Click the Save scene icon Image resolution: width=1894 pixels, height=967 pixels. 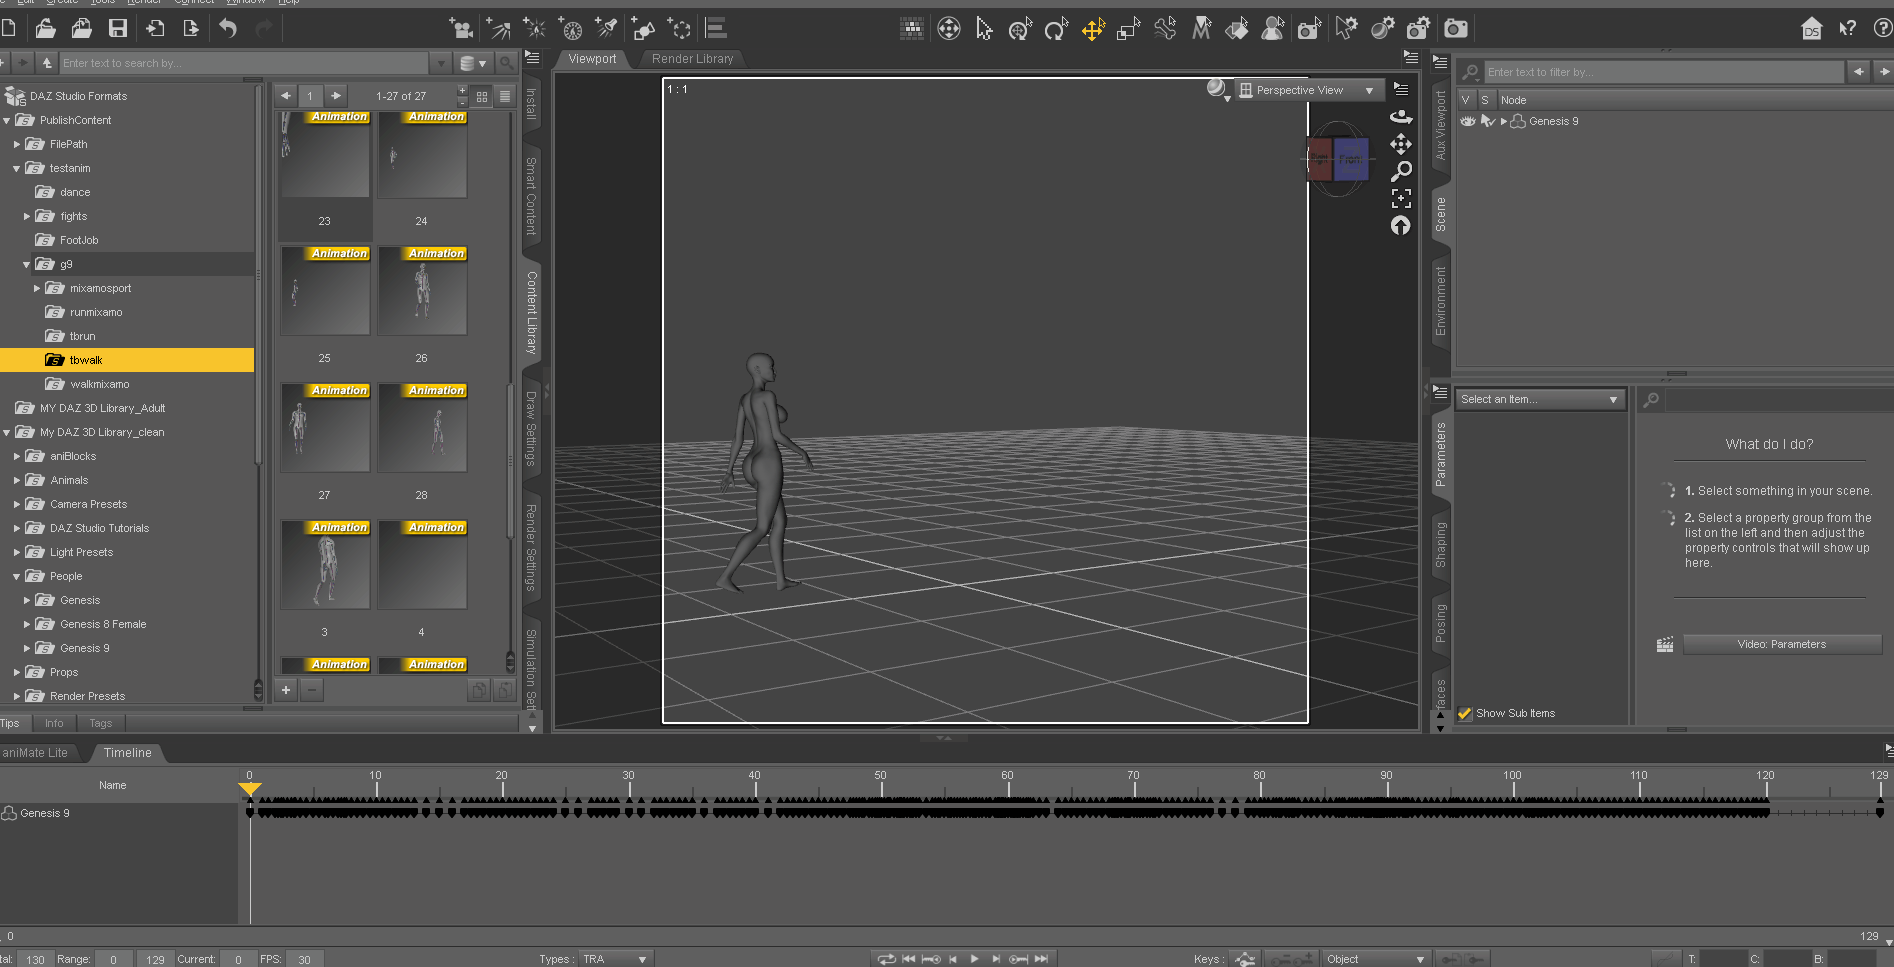tap(118, 29)
